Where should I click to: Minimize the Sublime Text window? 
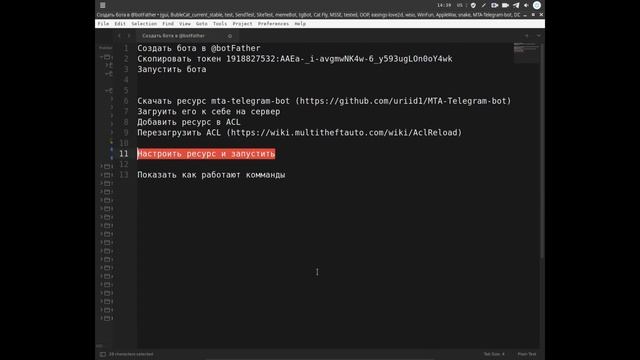pos(525,15)
